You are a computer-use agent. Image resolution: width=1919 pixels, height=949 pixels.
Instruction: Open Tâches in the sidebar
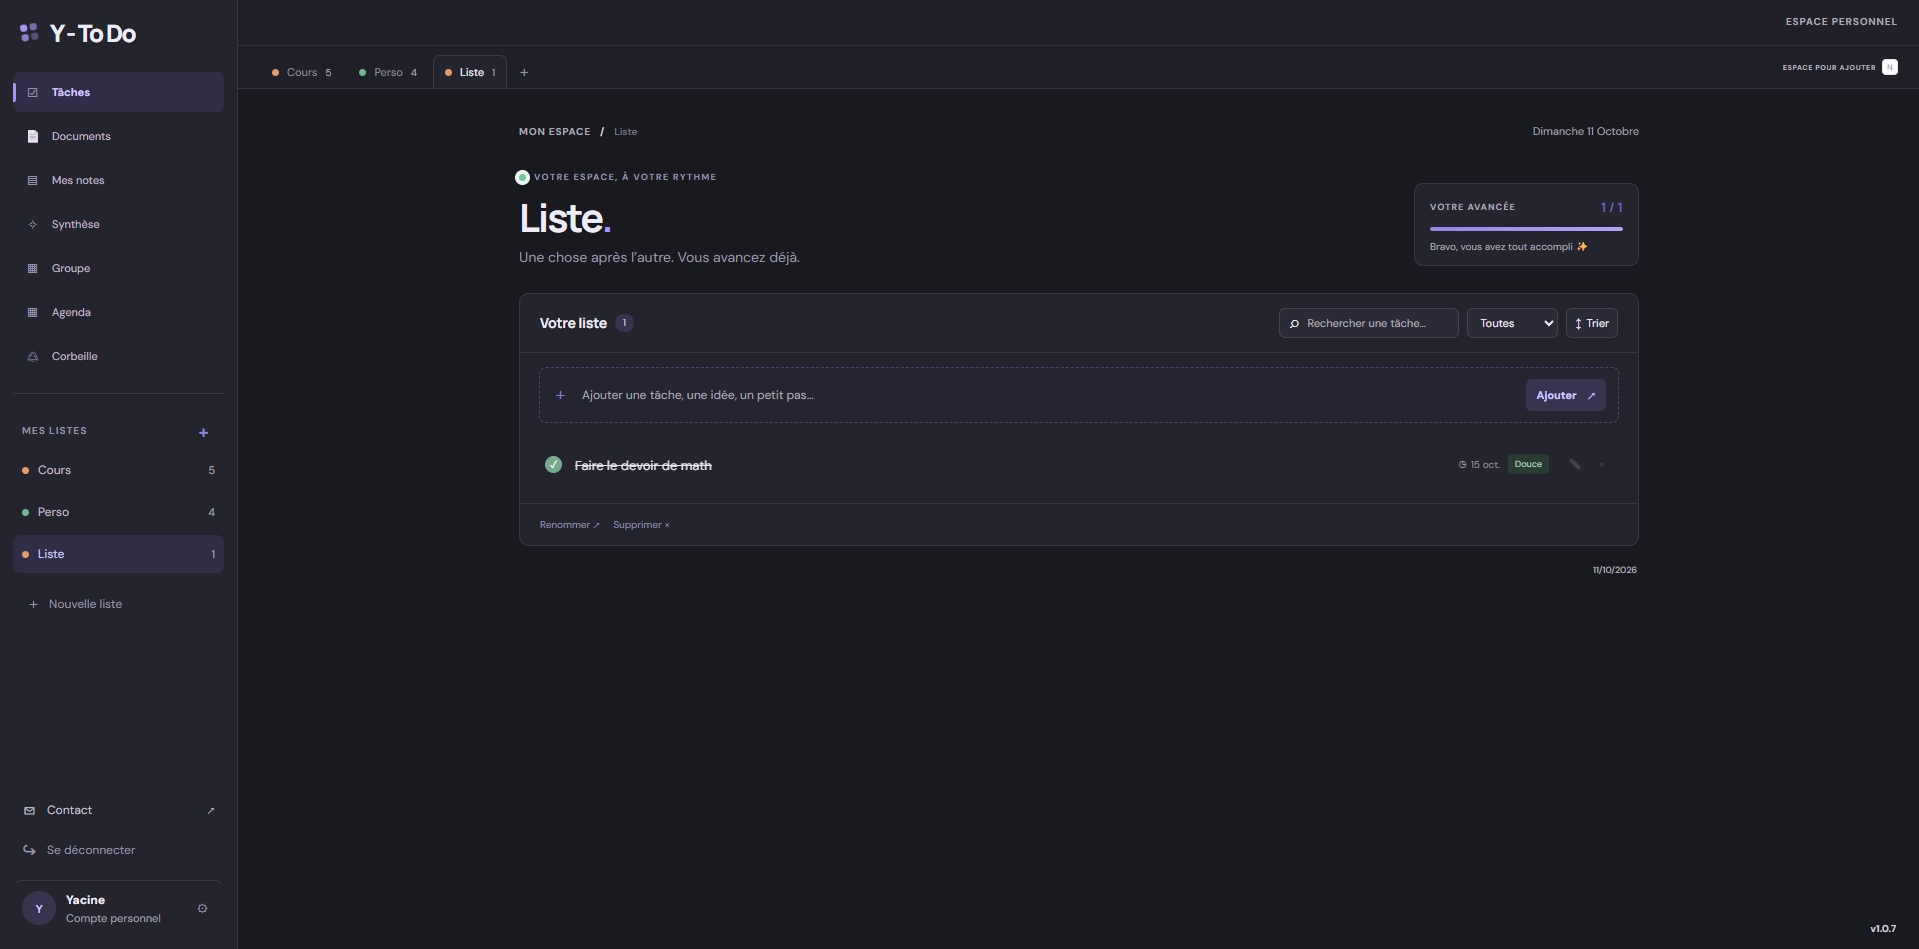pos(118,92)
